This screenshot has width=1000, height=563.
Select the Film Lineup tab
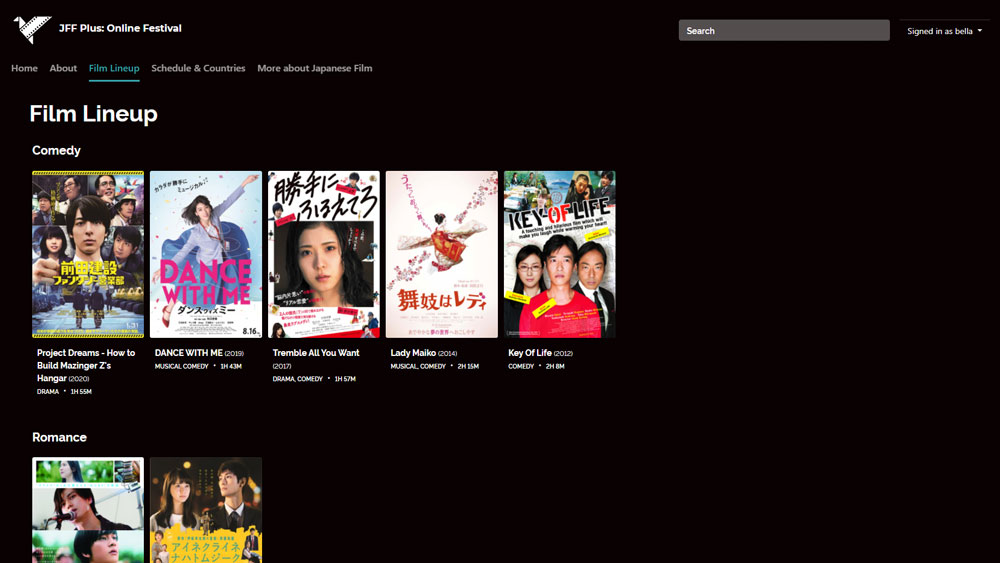click(x=114, y=68)
